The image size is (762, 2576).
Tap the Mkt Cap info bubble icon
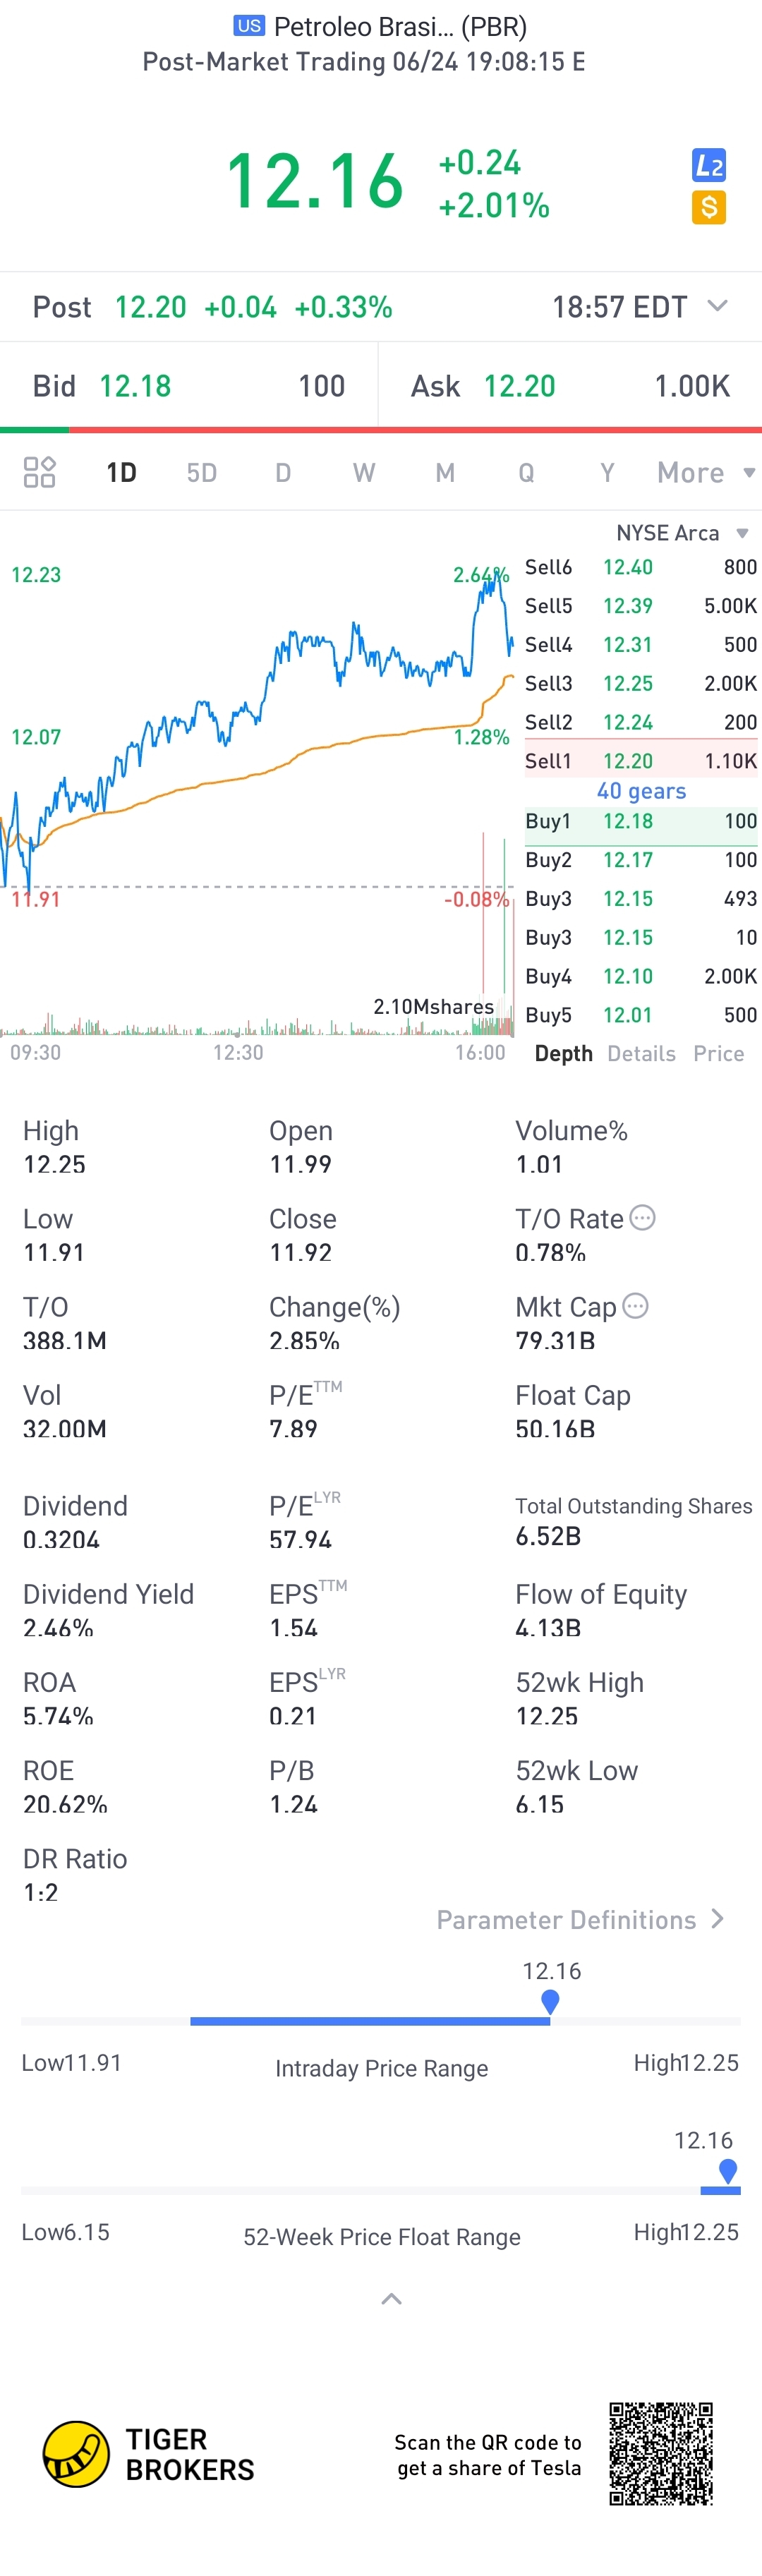[x=636, y=1305]
